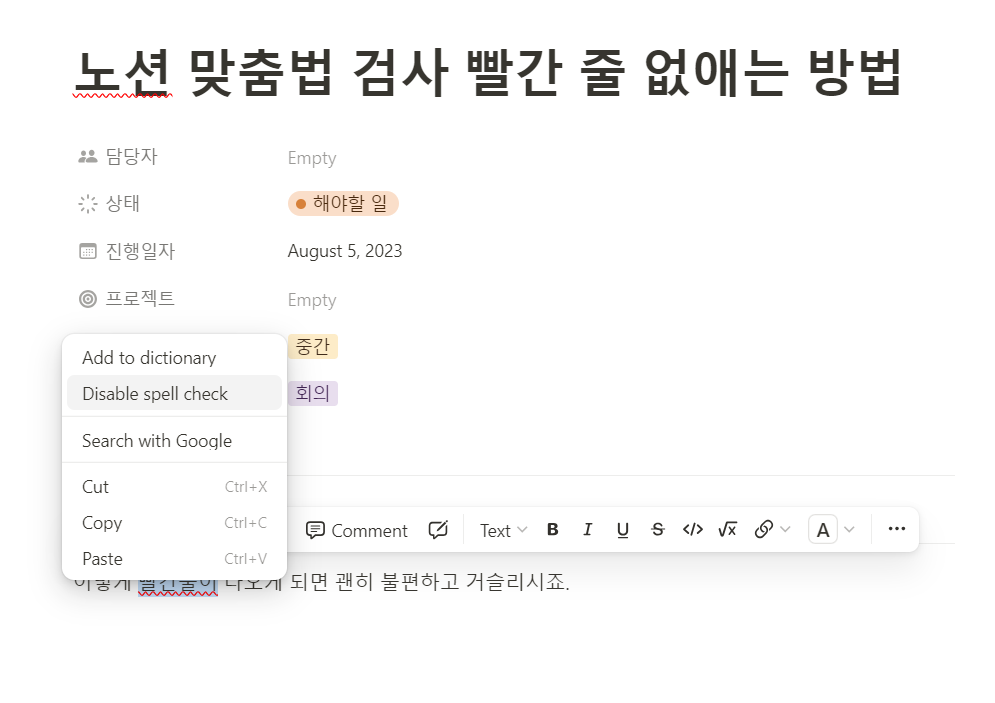Open the 상태 property label
The height and width of the screenshot is (703, 995).
click(x=122, y=204)
